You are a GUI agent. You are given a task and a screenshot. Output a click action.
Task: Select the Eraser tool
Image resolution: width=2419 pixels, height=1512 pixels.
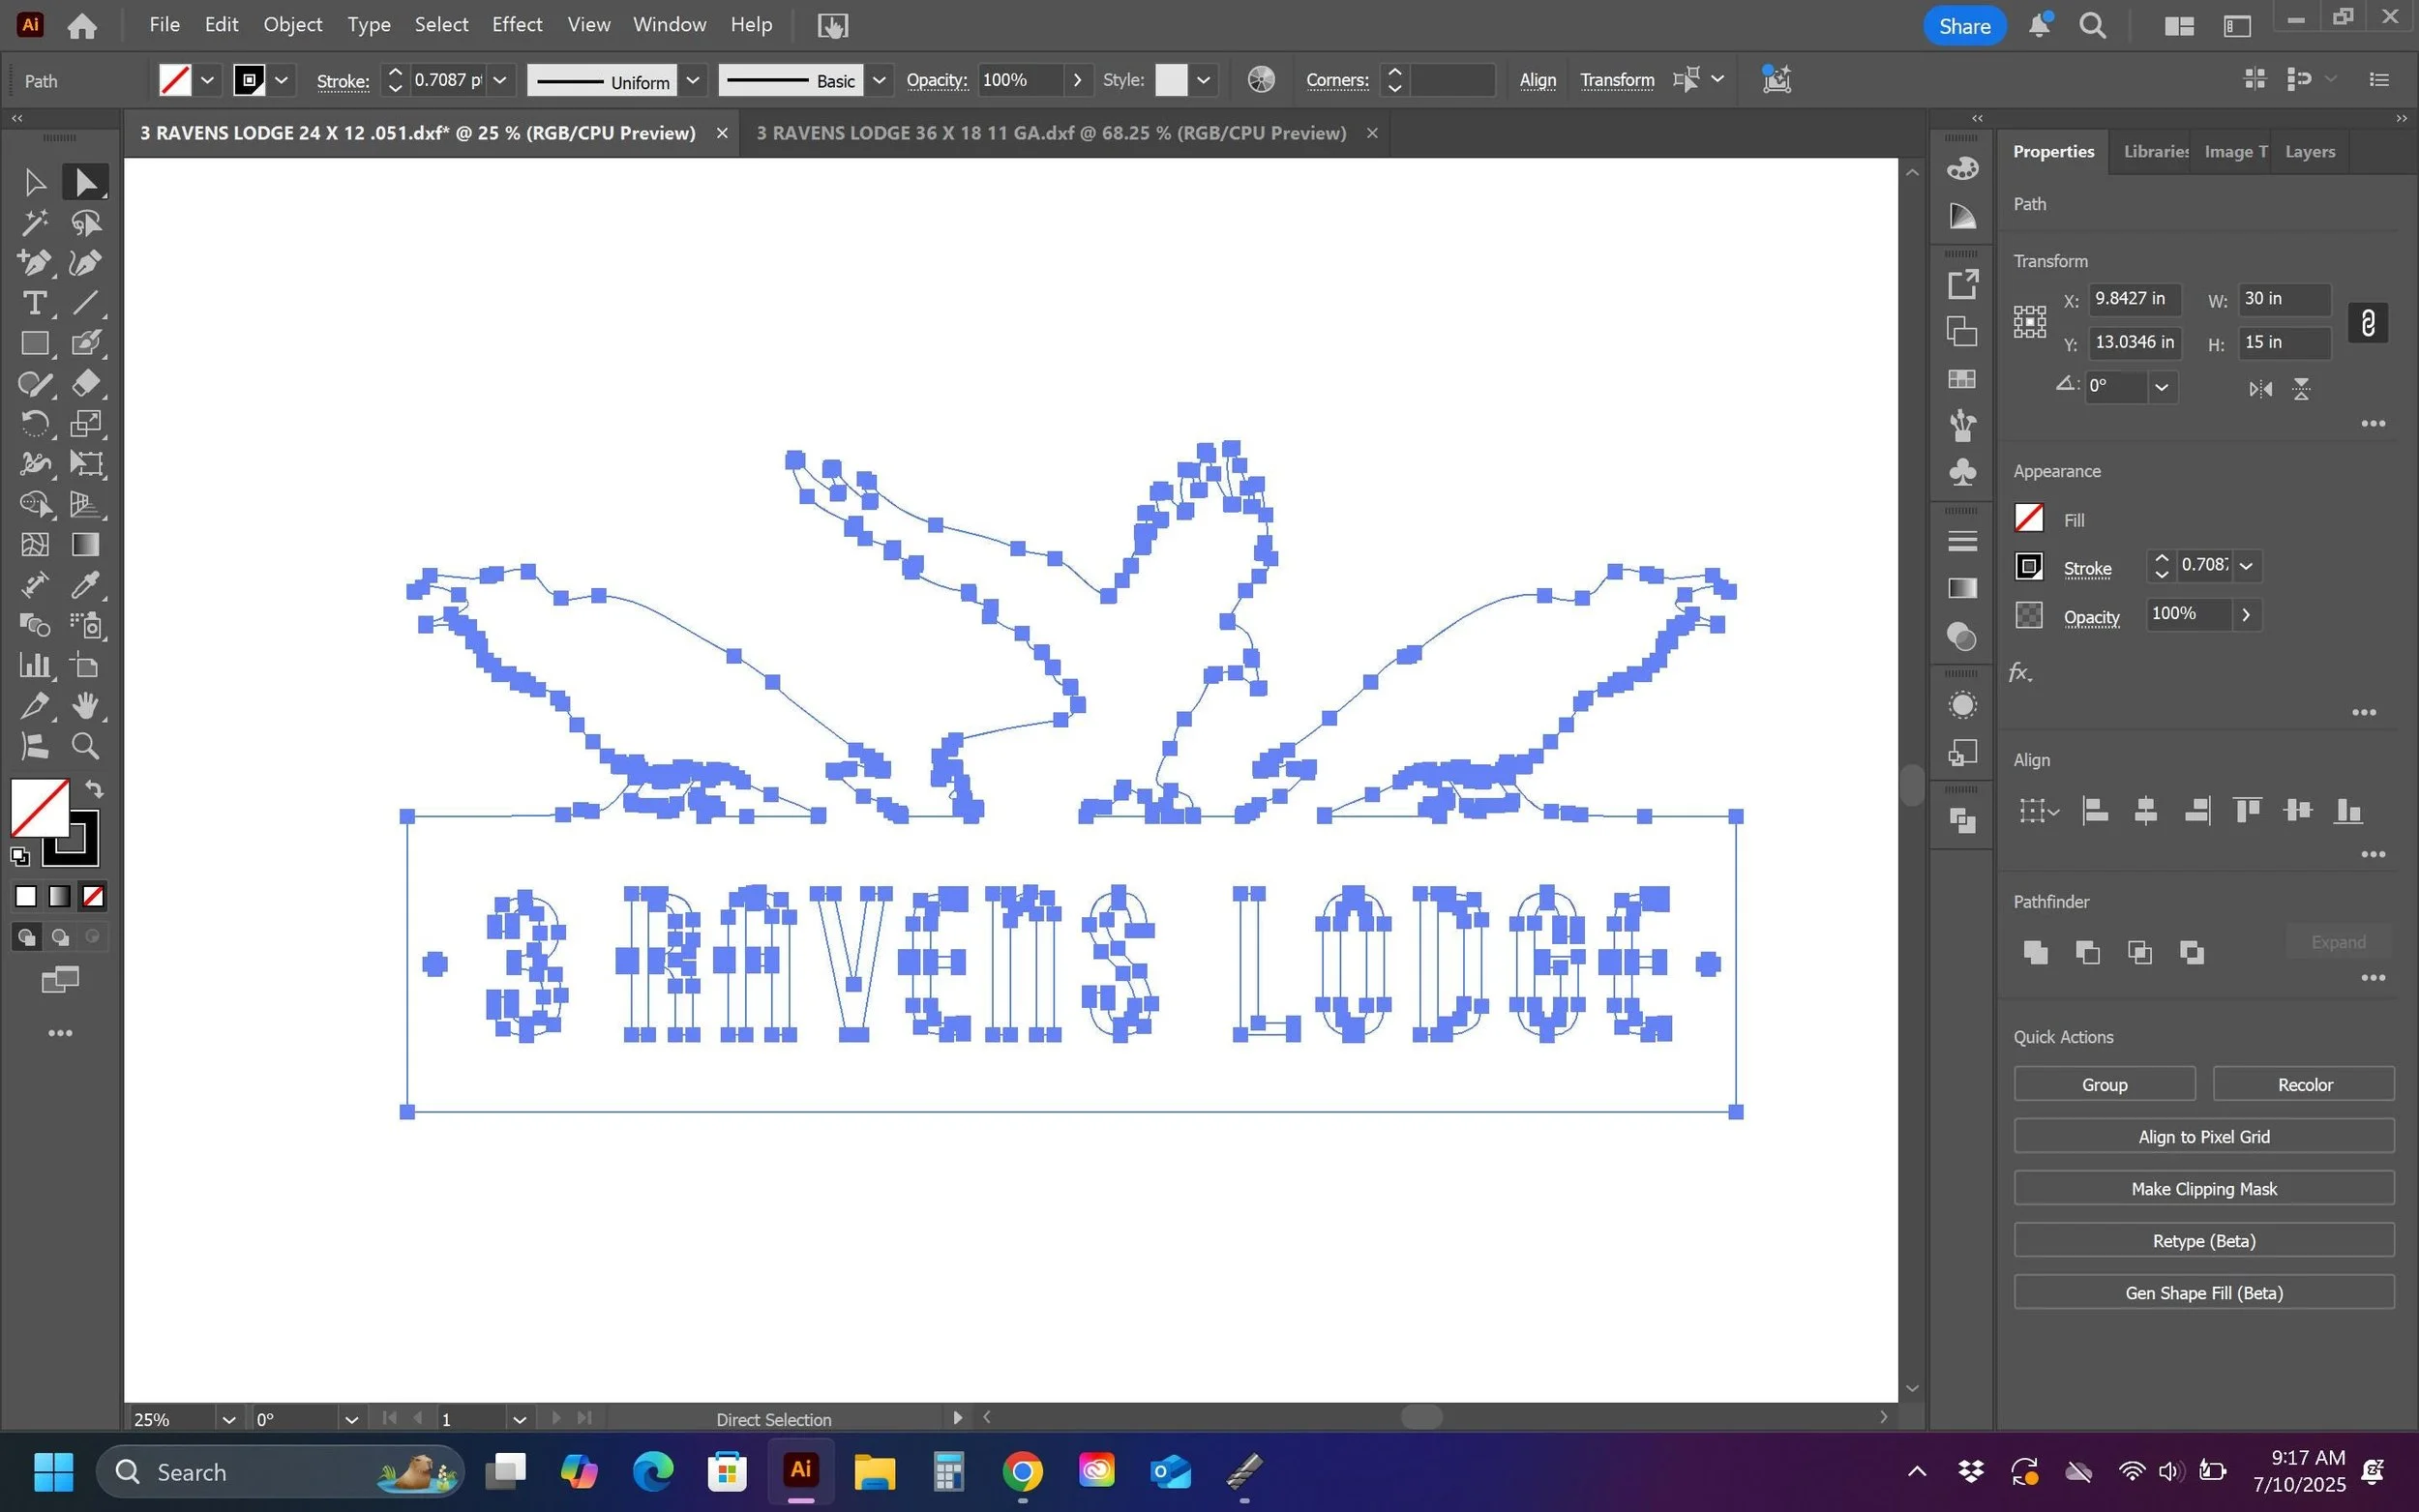tap(86, 383)
